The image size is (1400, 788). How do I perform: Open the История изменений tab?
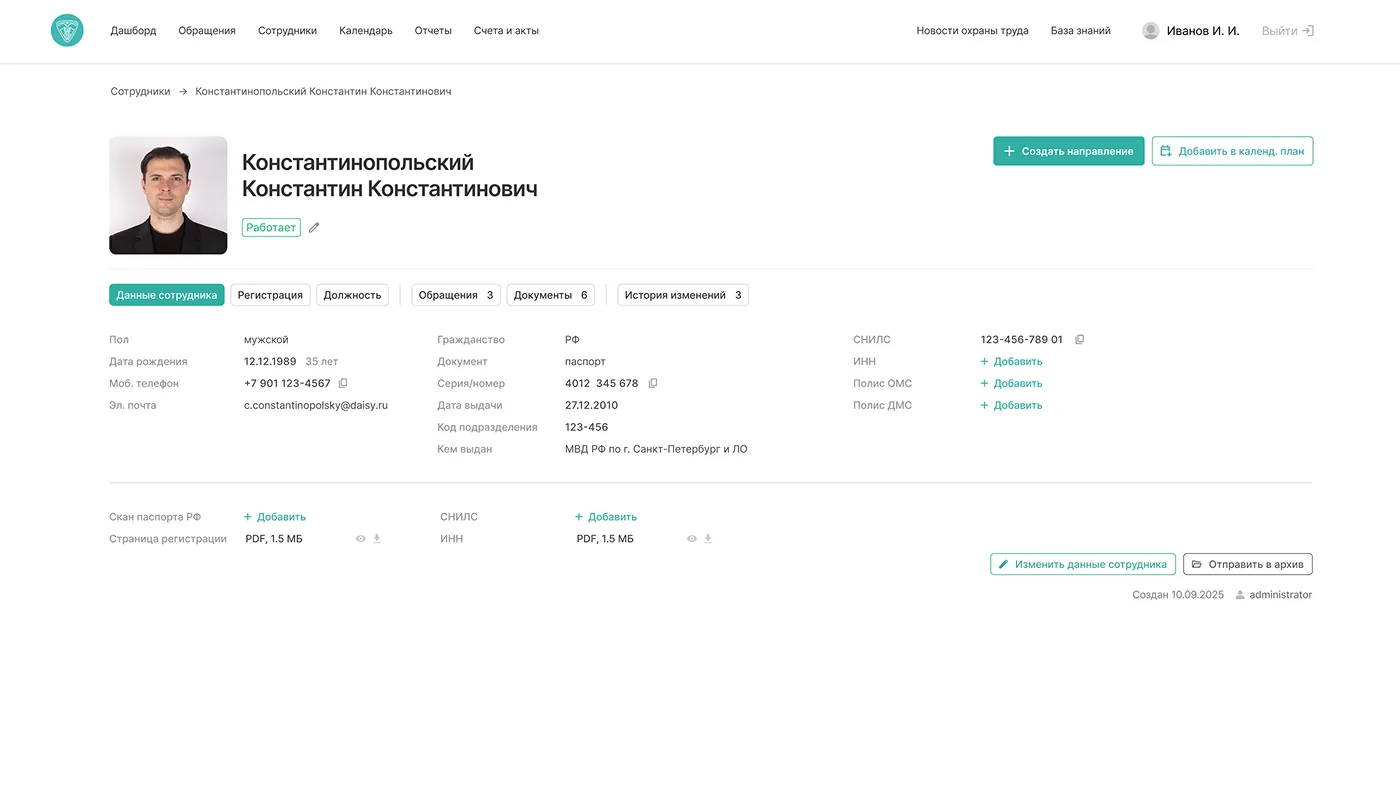(x=682, y=295)
